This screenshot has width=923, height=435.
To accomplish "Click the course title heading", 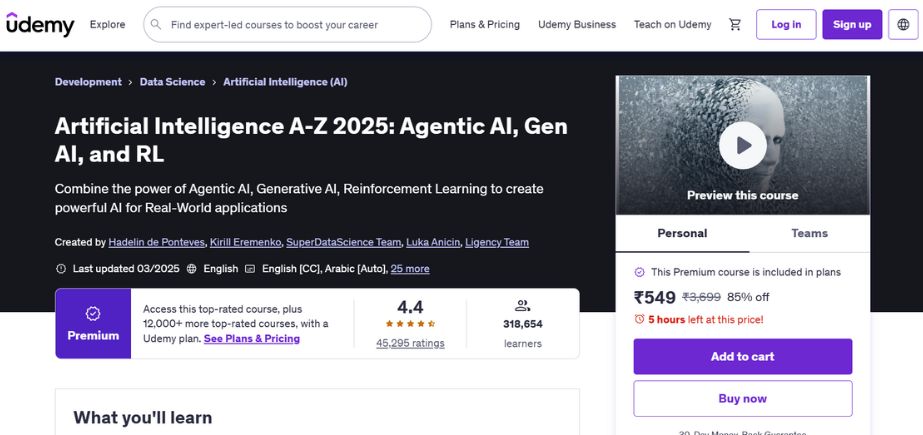I will pos(311,140).
